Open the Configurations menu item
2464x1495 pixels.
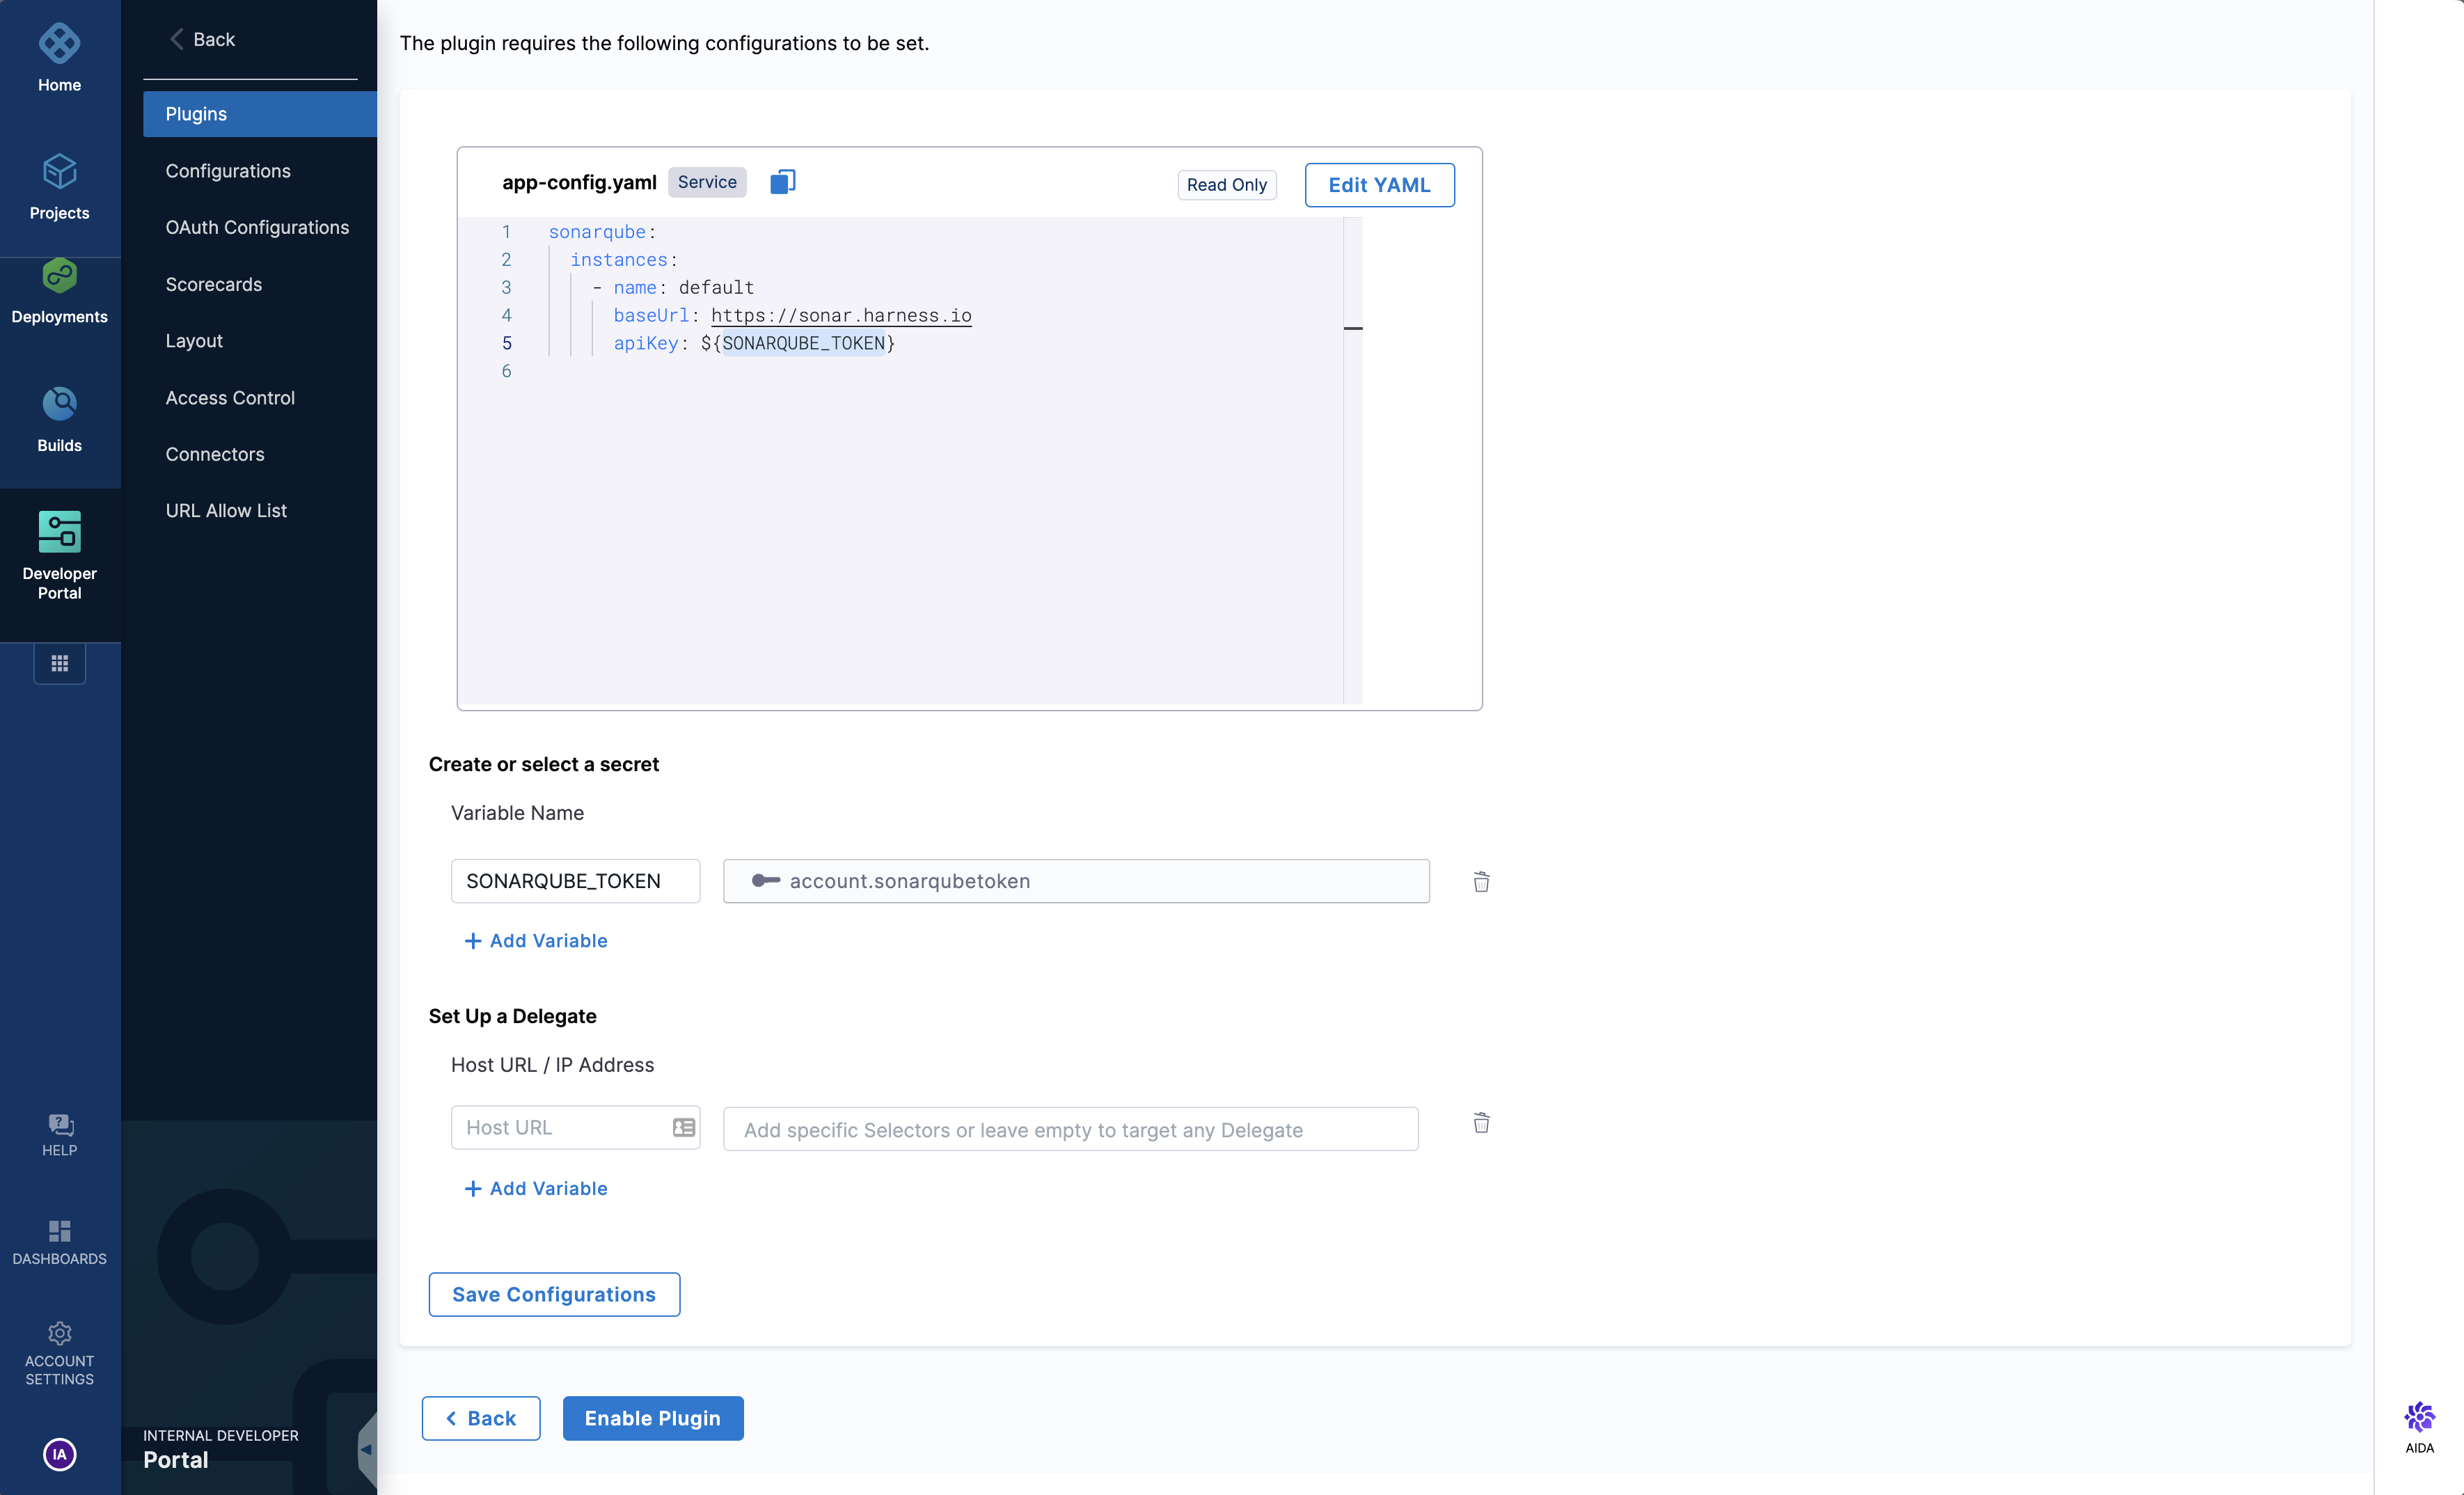tap(228, 171)
